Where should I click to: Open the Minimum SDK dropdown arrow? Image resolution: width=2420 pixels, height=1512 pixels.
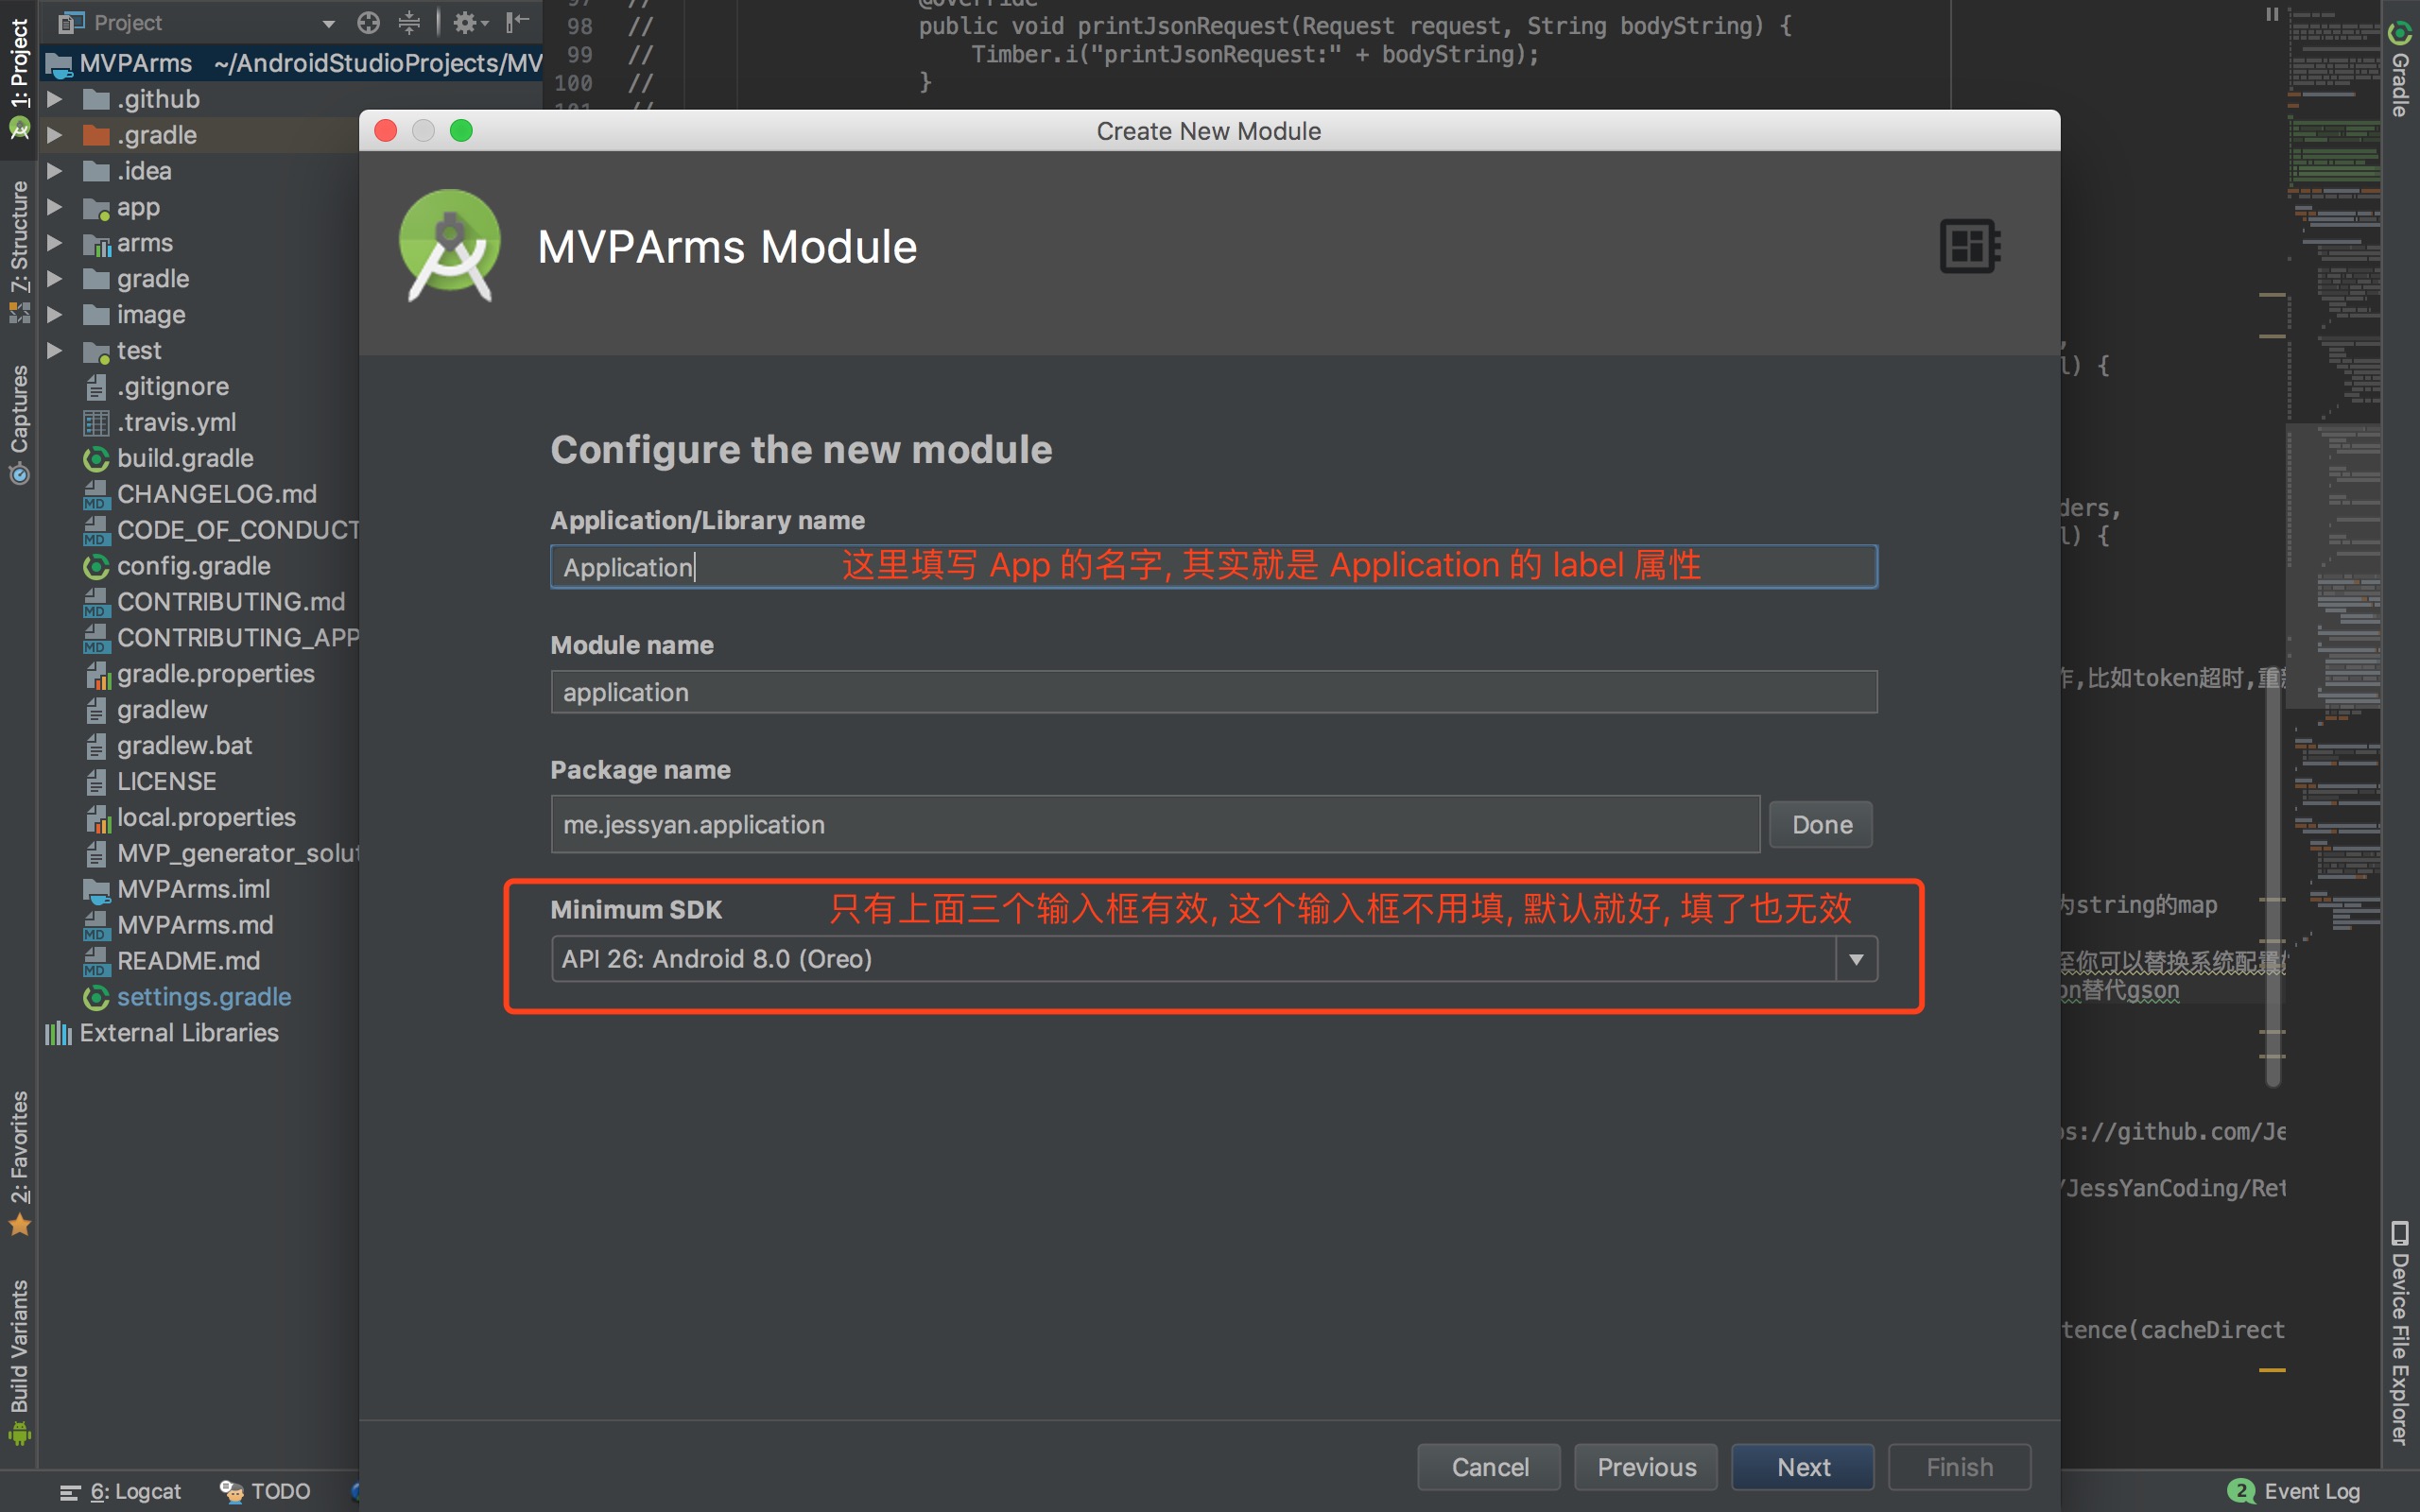(1856, 959)
